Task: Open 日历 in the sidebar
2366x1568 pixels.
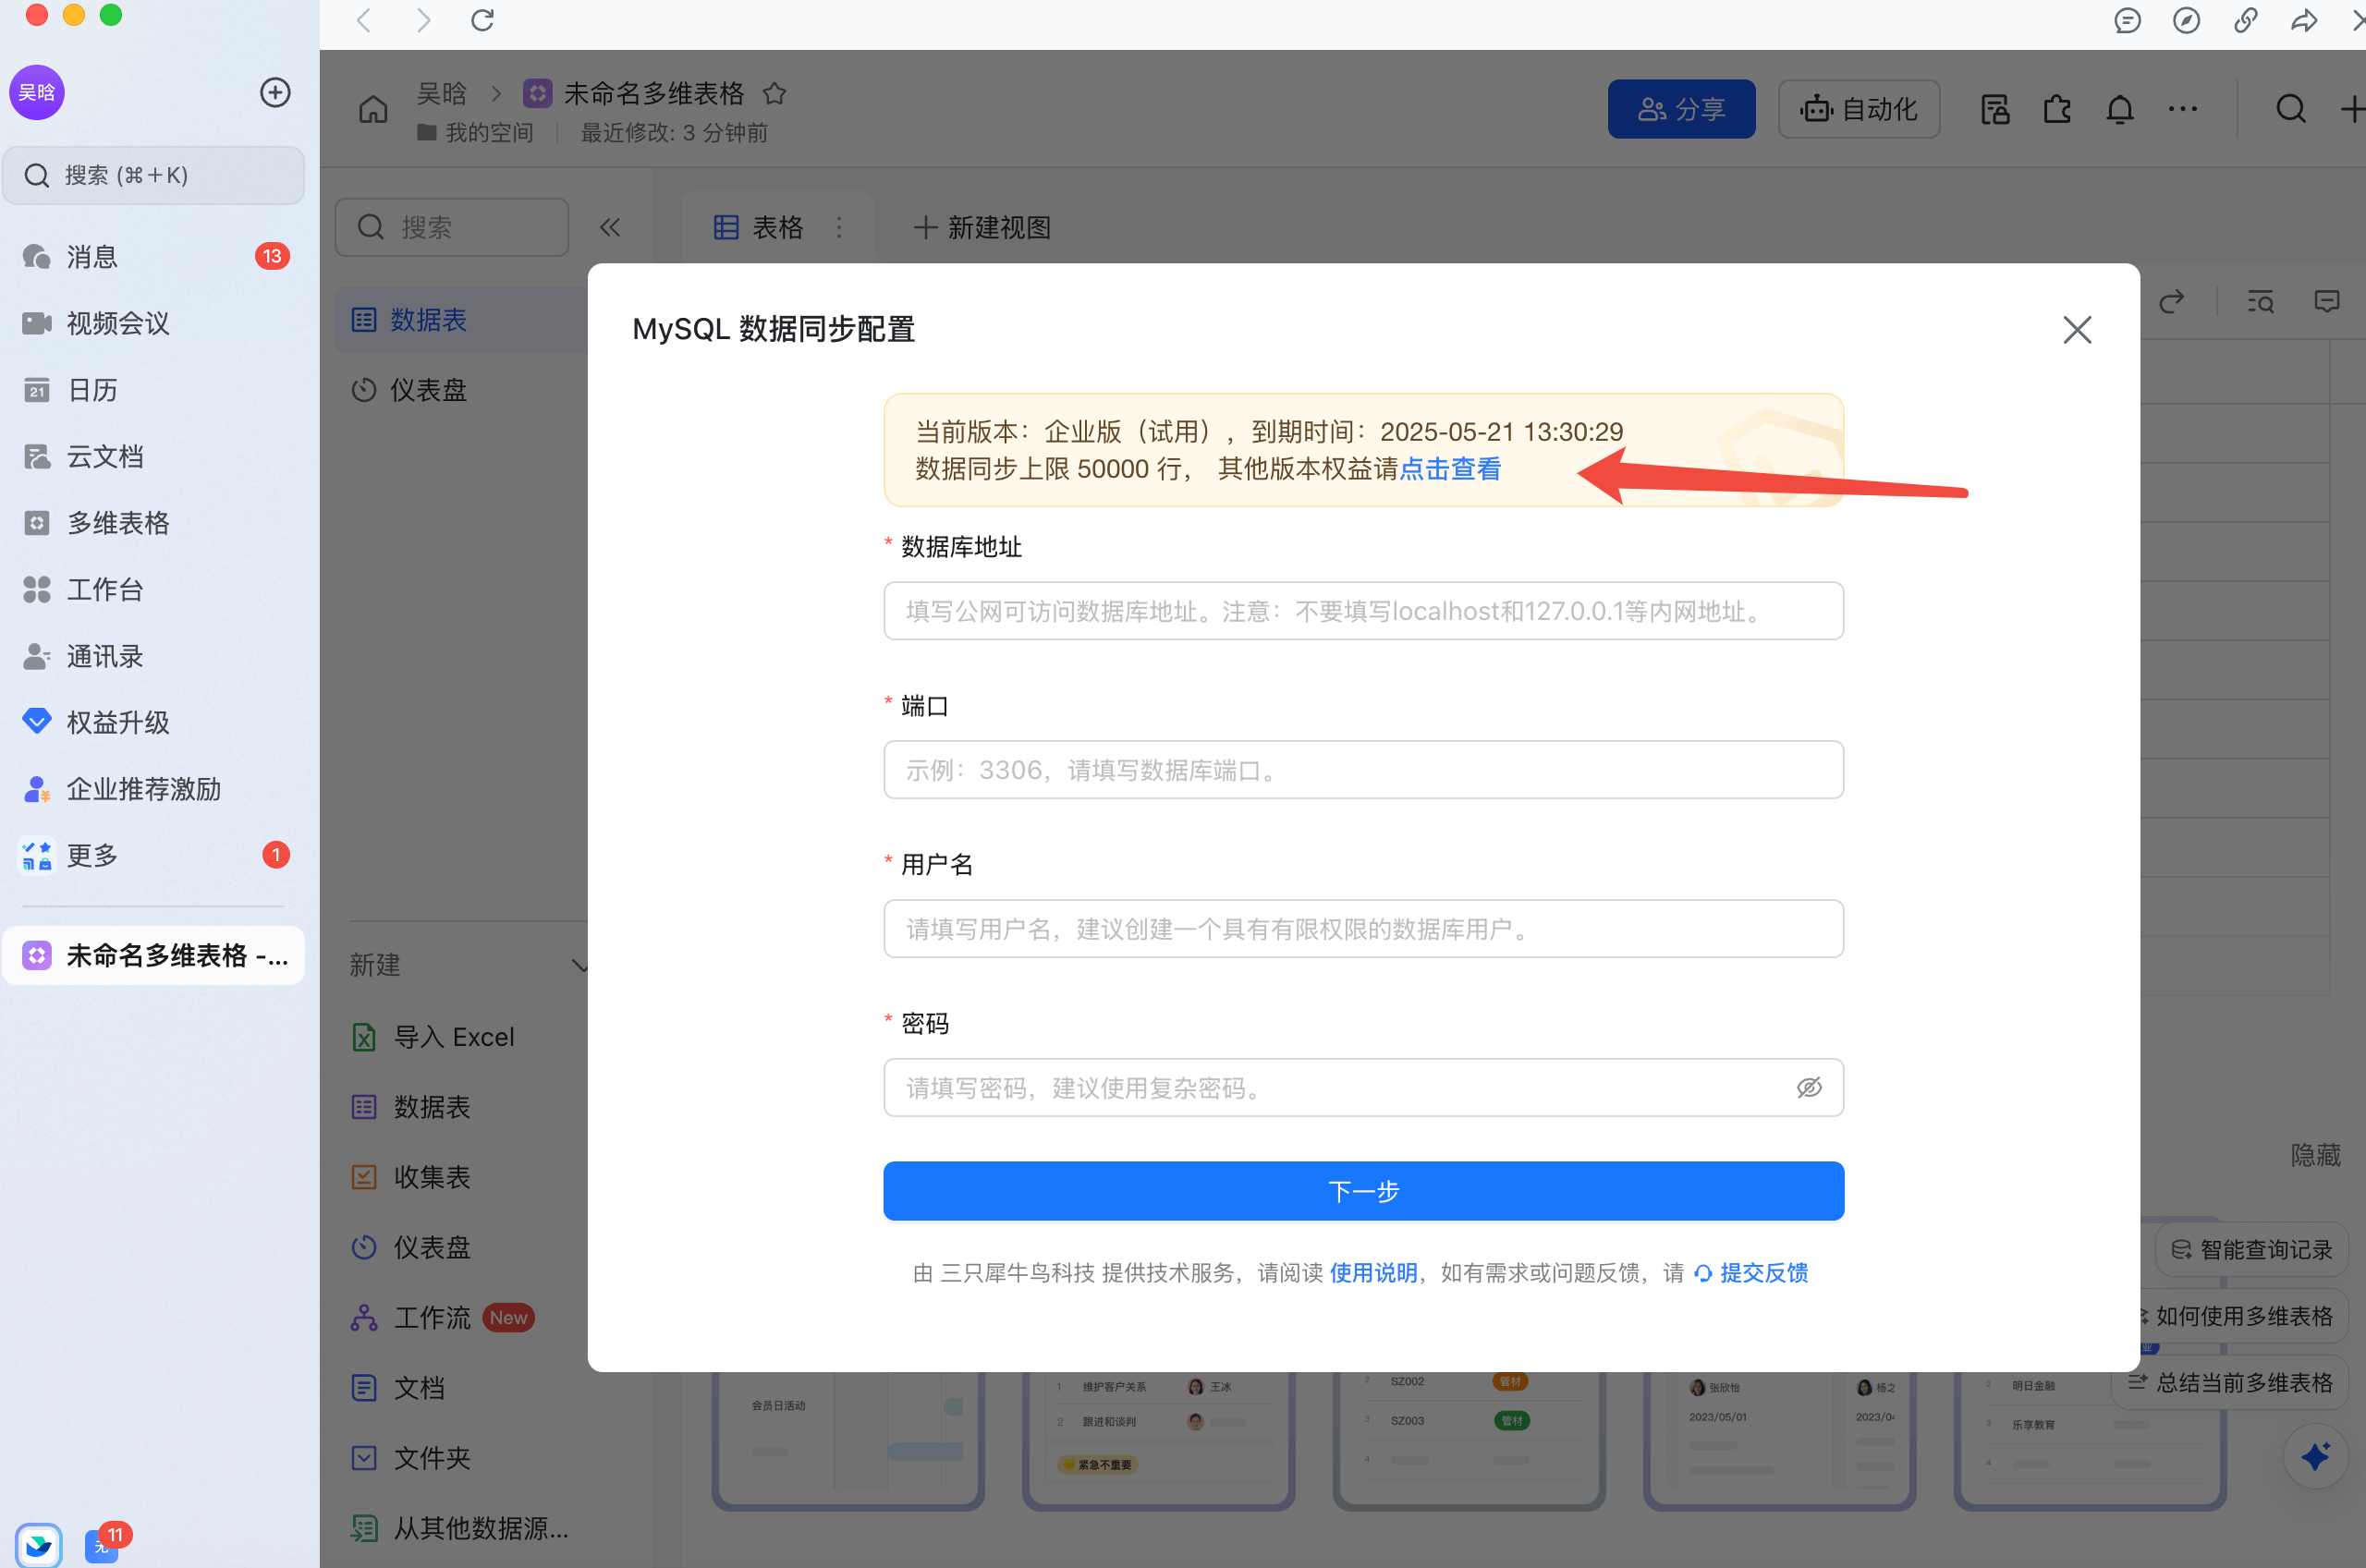Action: click(x=153, y=390)
